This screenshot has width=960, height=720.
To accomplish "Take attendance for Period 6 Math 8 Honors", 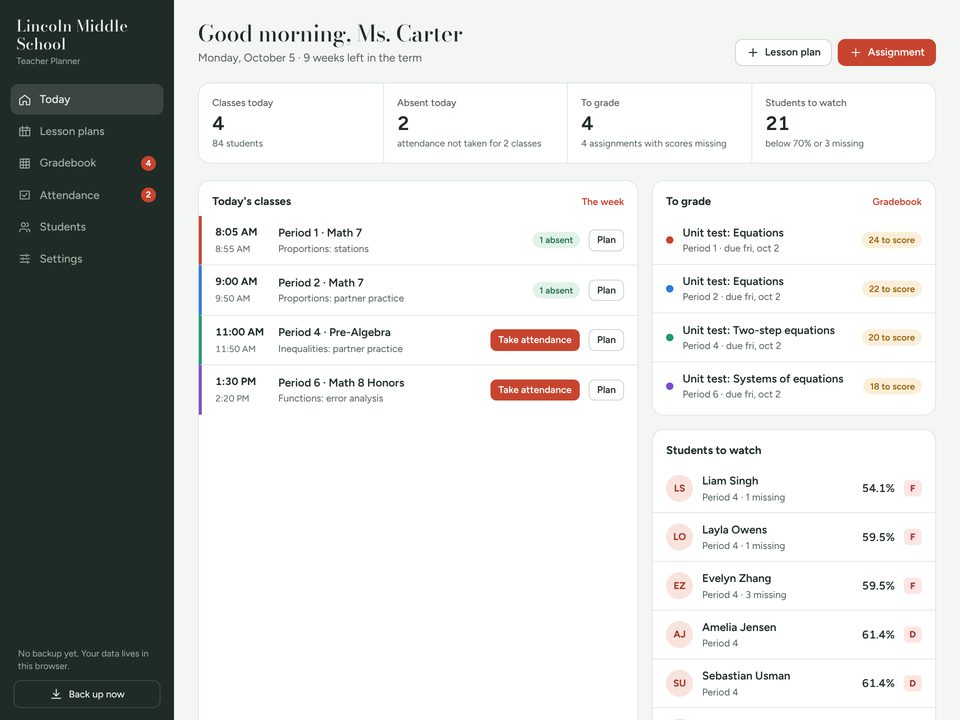I will pos(534,390).
